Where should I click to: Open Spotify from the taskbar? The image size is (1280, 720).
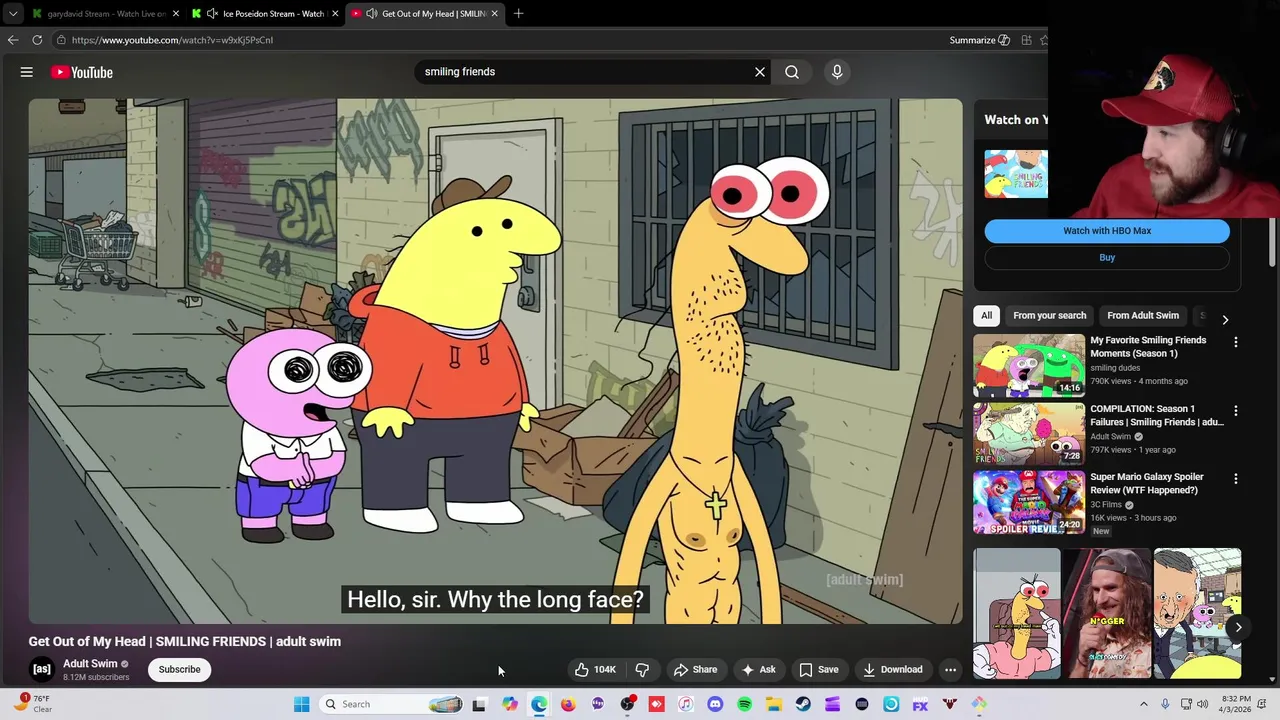click(x=744, y=704)
